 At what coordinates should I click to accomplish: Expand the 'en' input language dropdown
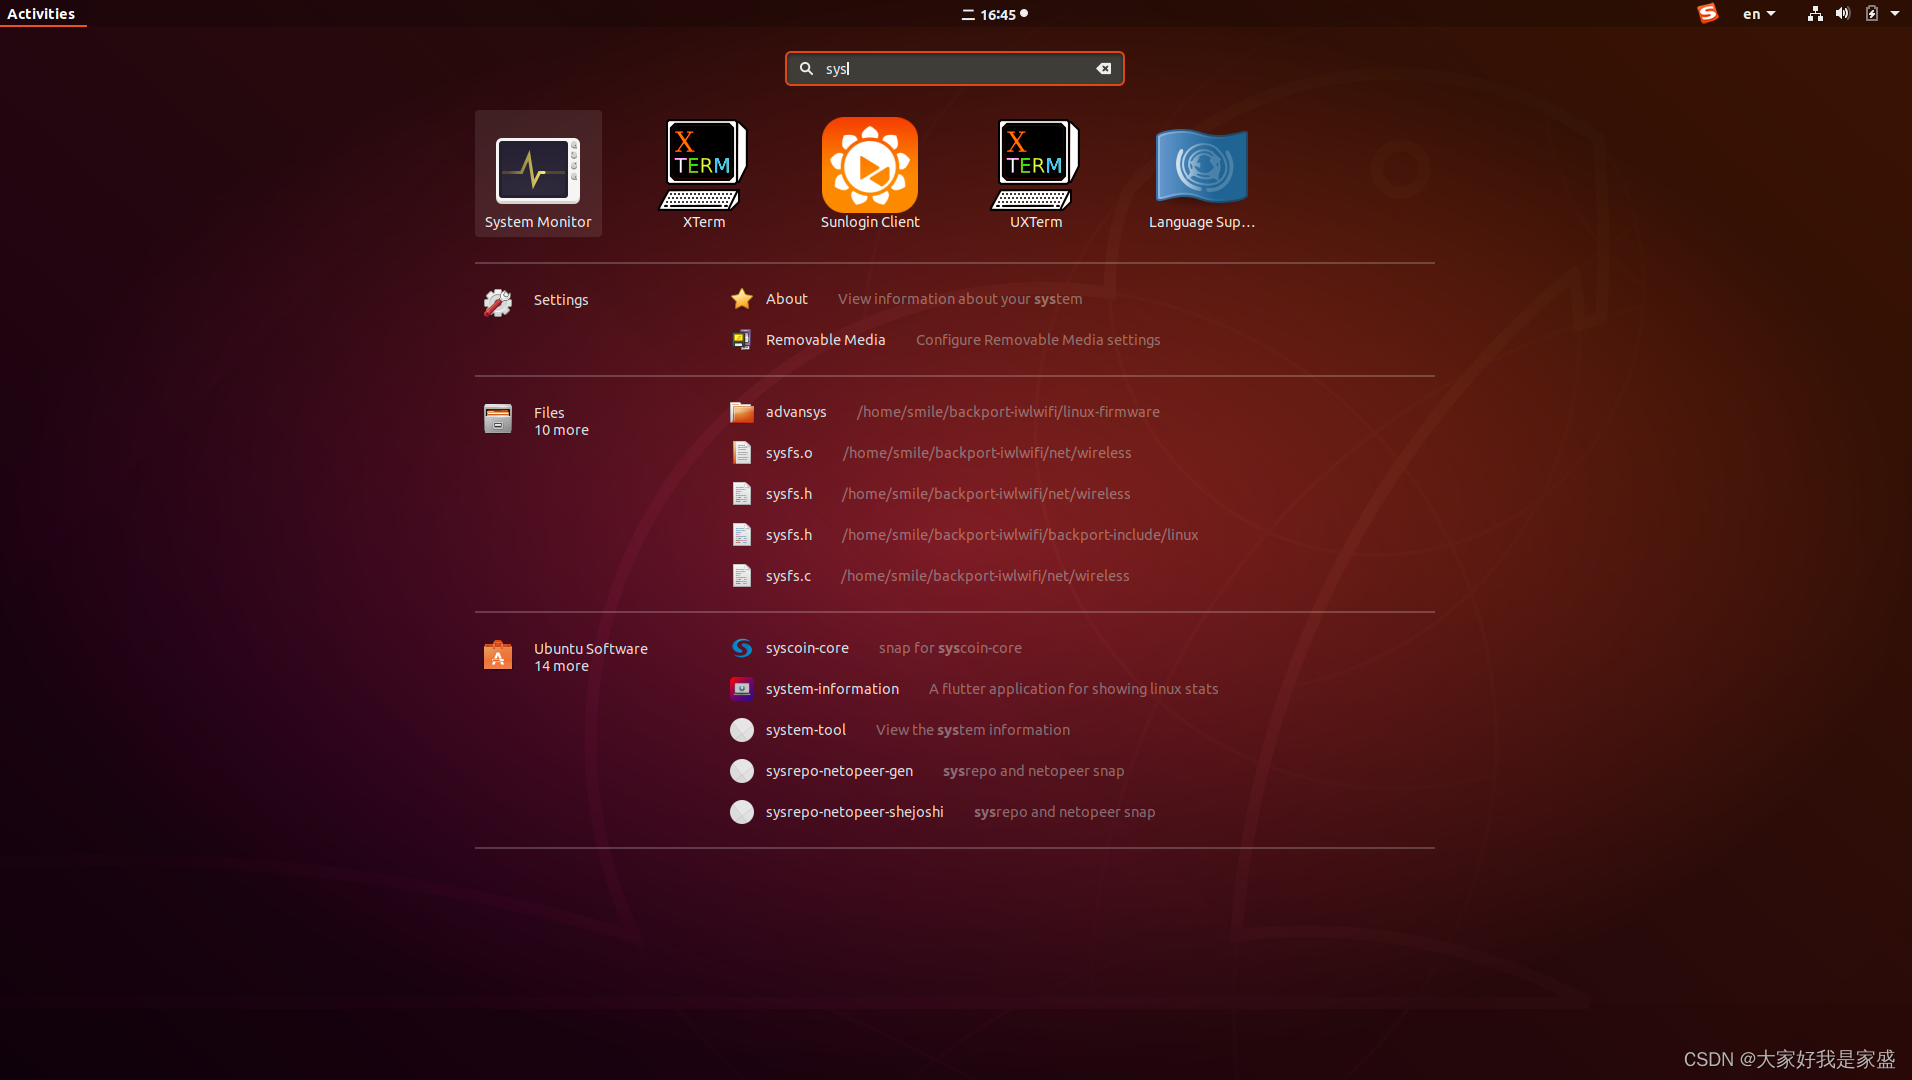1759,14
